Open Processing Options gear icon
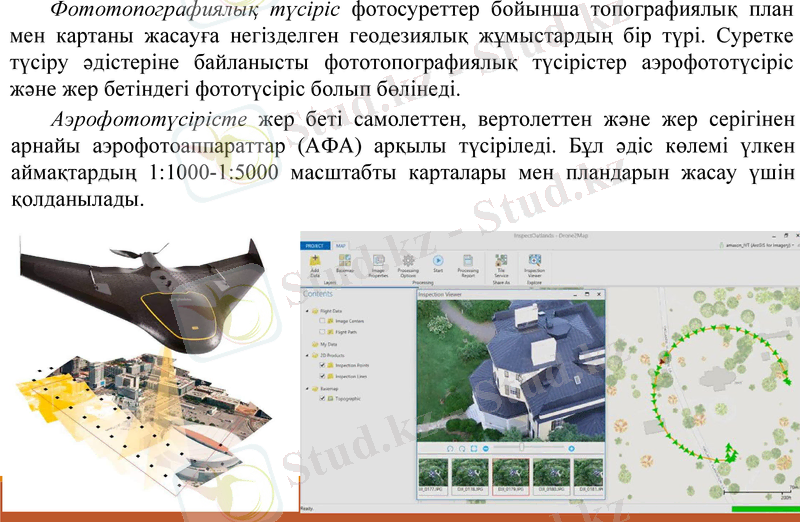This screenshot has width=800, height=522. pos(408,260)
